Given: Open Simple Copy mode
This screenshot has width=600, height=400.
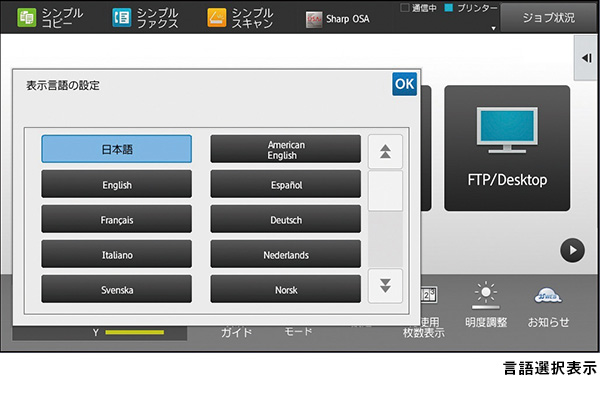Looking at the screenshot, I should click(49, 16).
